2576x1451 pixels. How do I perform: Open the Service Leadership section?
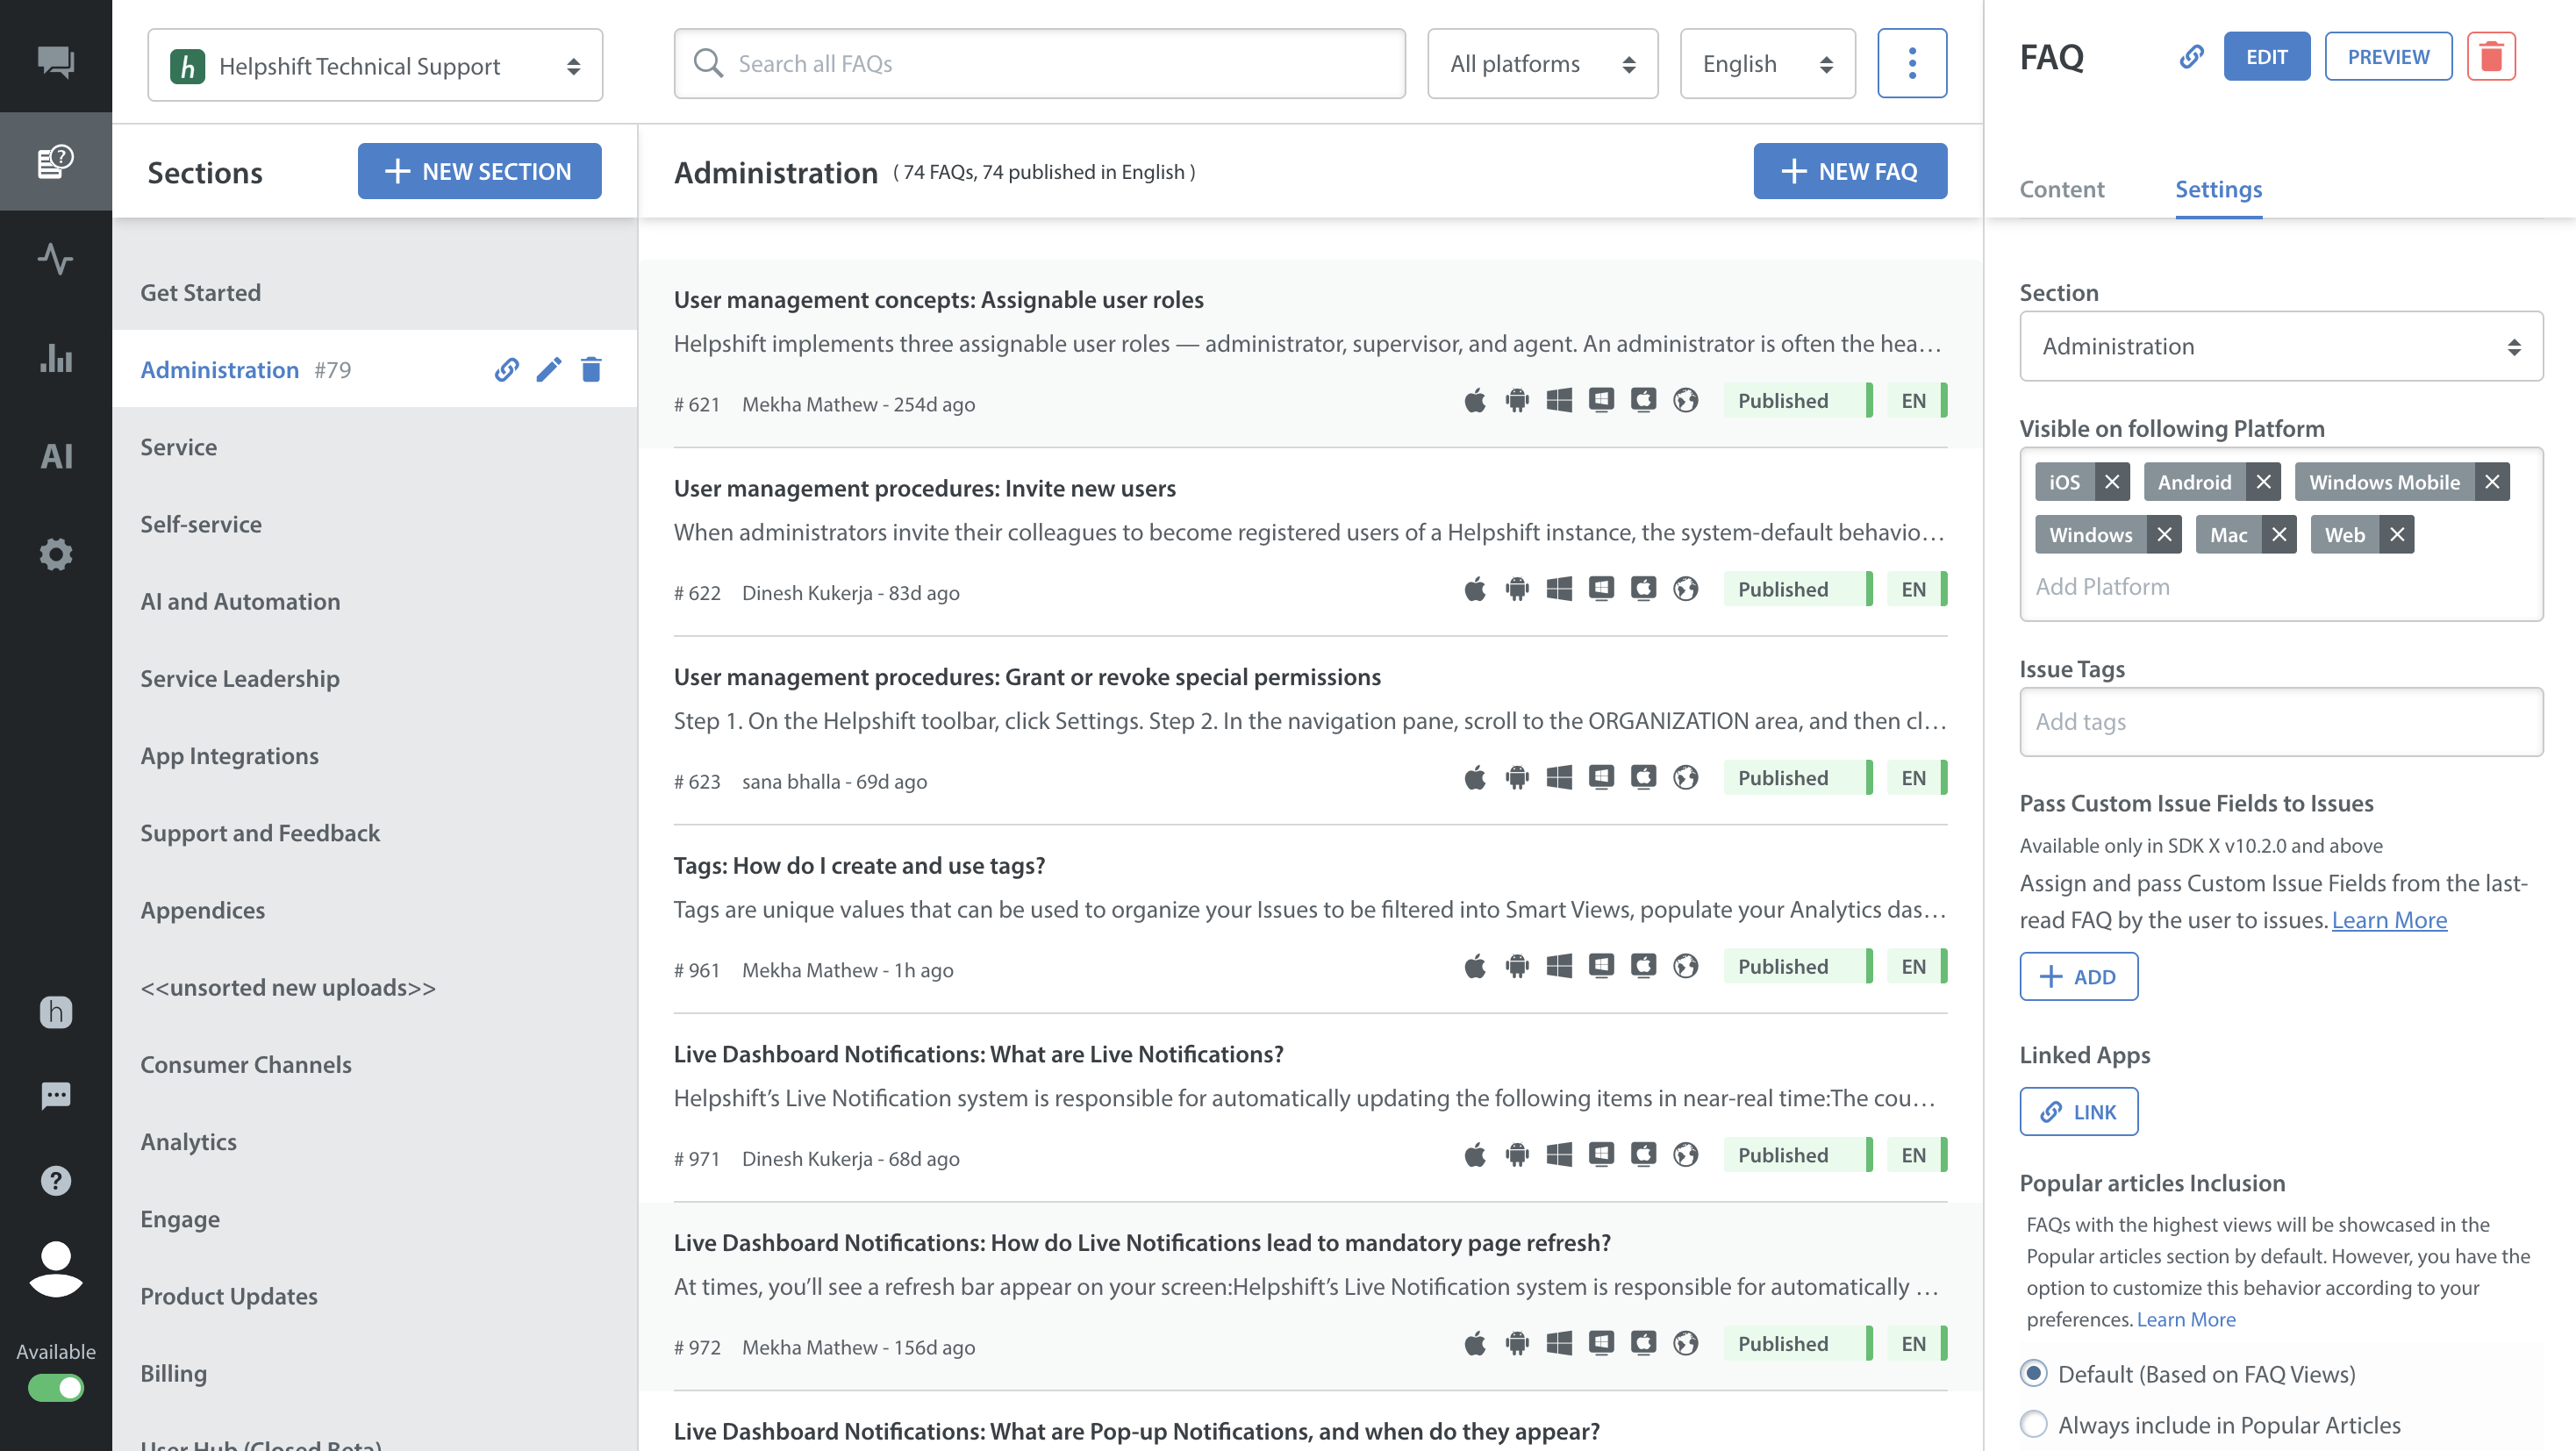coord(240,678)
